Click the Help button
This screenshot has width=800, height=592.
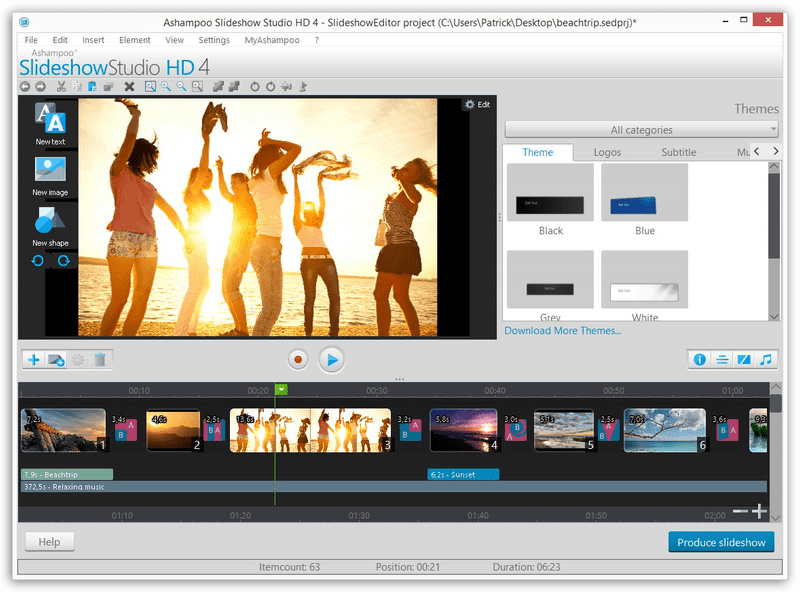pyautogui.click(x=49, y=542)
